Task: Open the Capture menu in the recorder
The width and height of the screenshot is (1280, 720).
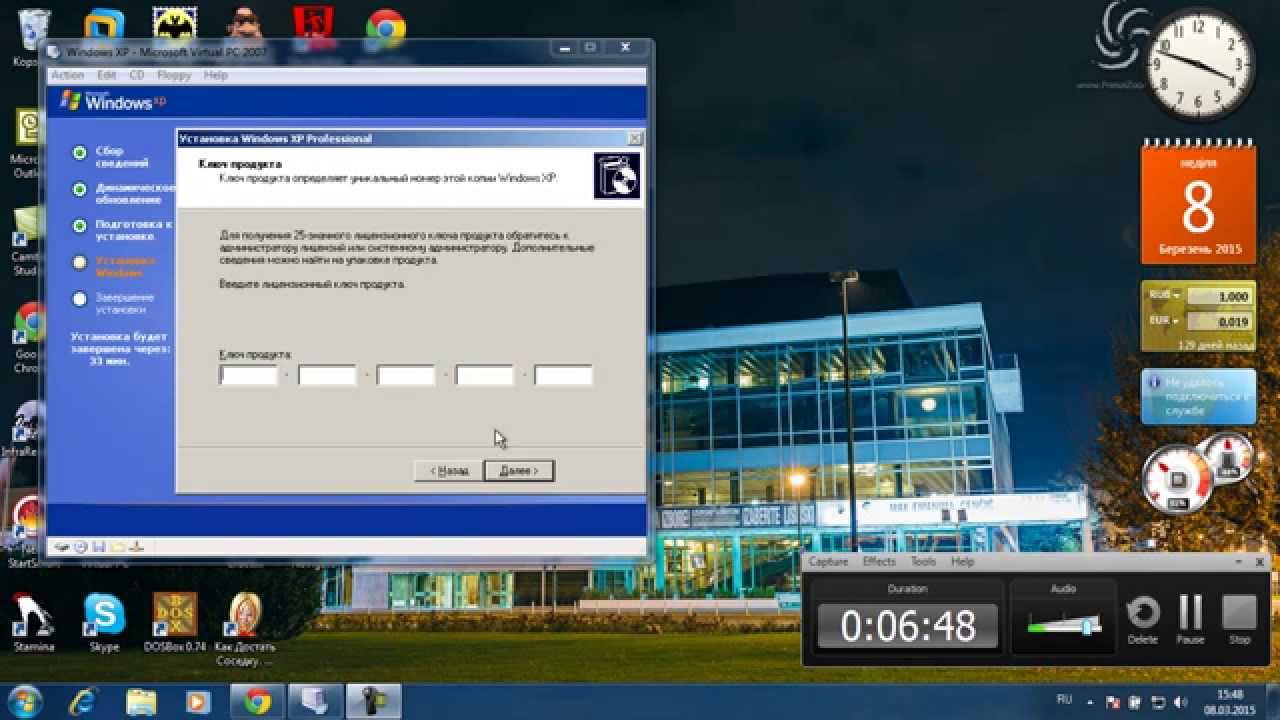Action: [828, 562]
